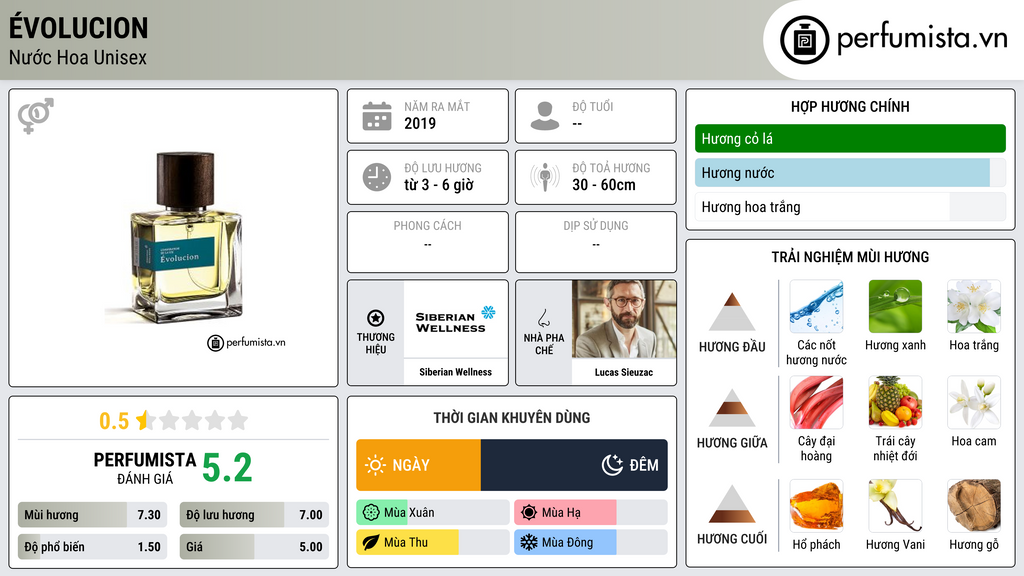Click the Hợp hương chính heading
Image resolution: width=1024 pixels, height=576 pixels.
850,106
